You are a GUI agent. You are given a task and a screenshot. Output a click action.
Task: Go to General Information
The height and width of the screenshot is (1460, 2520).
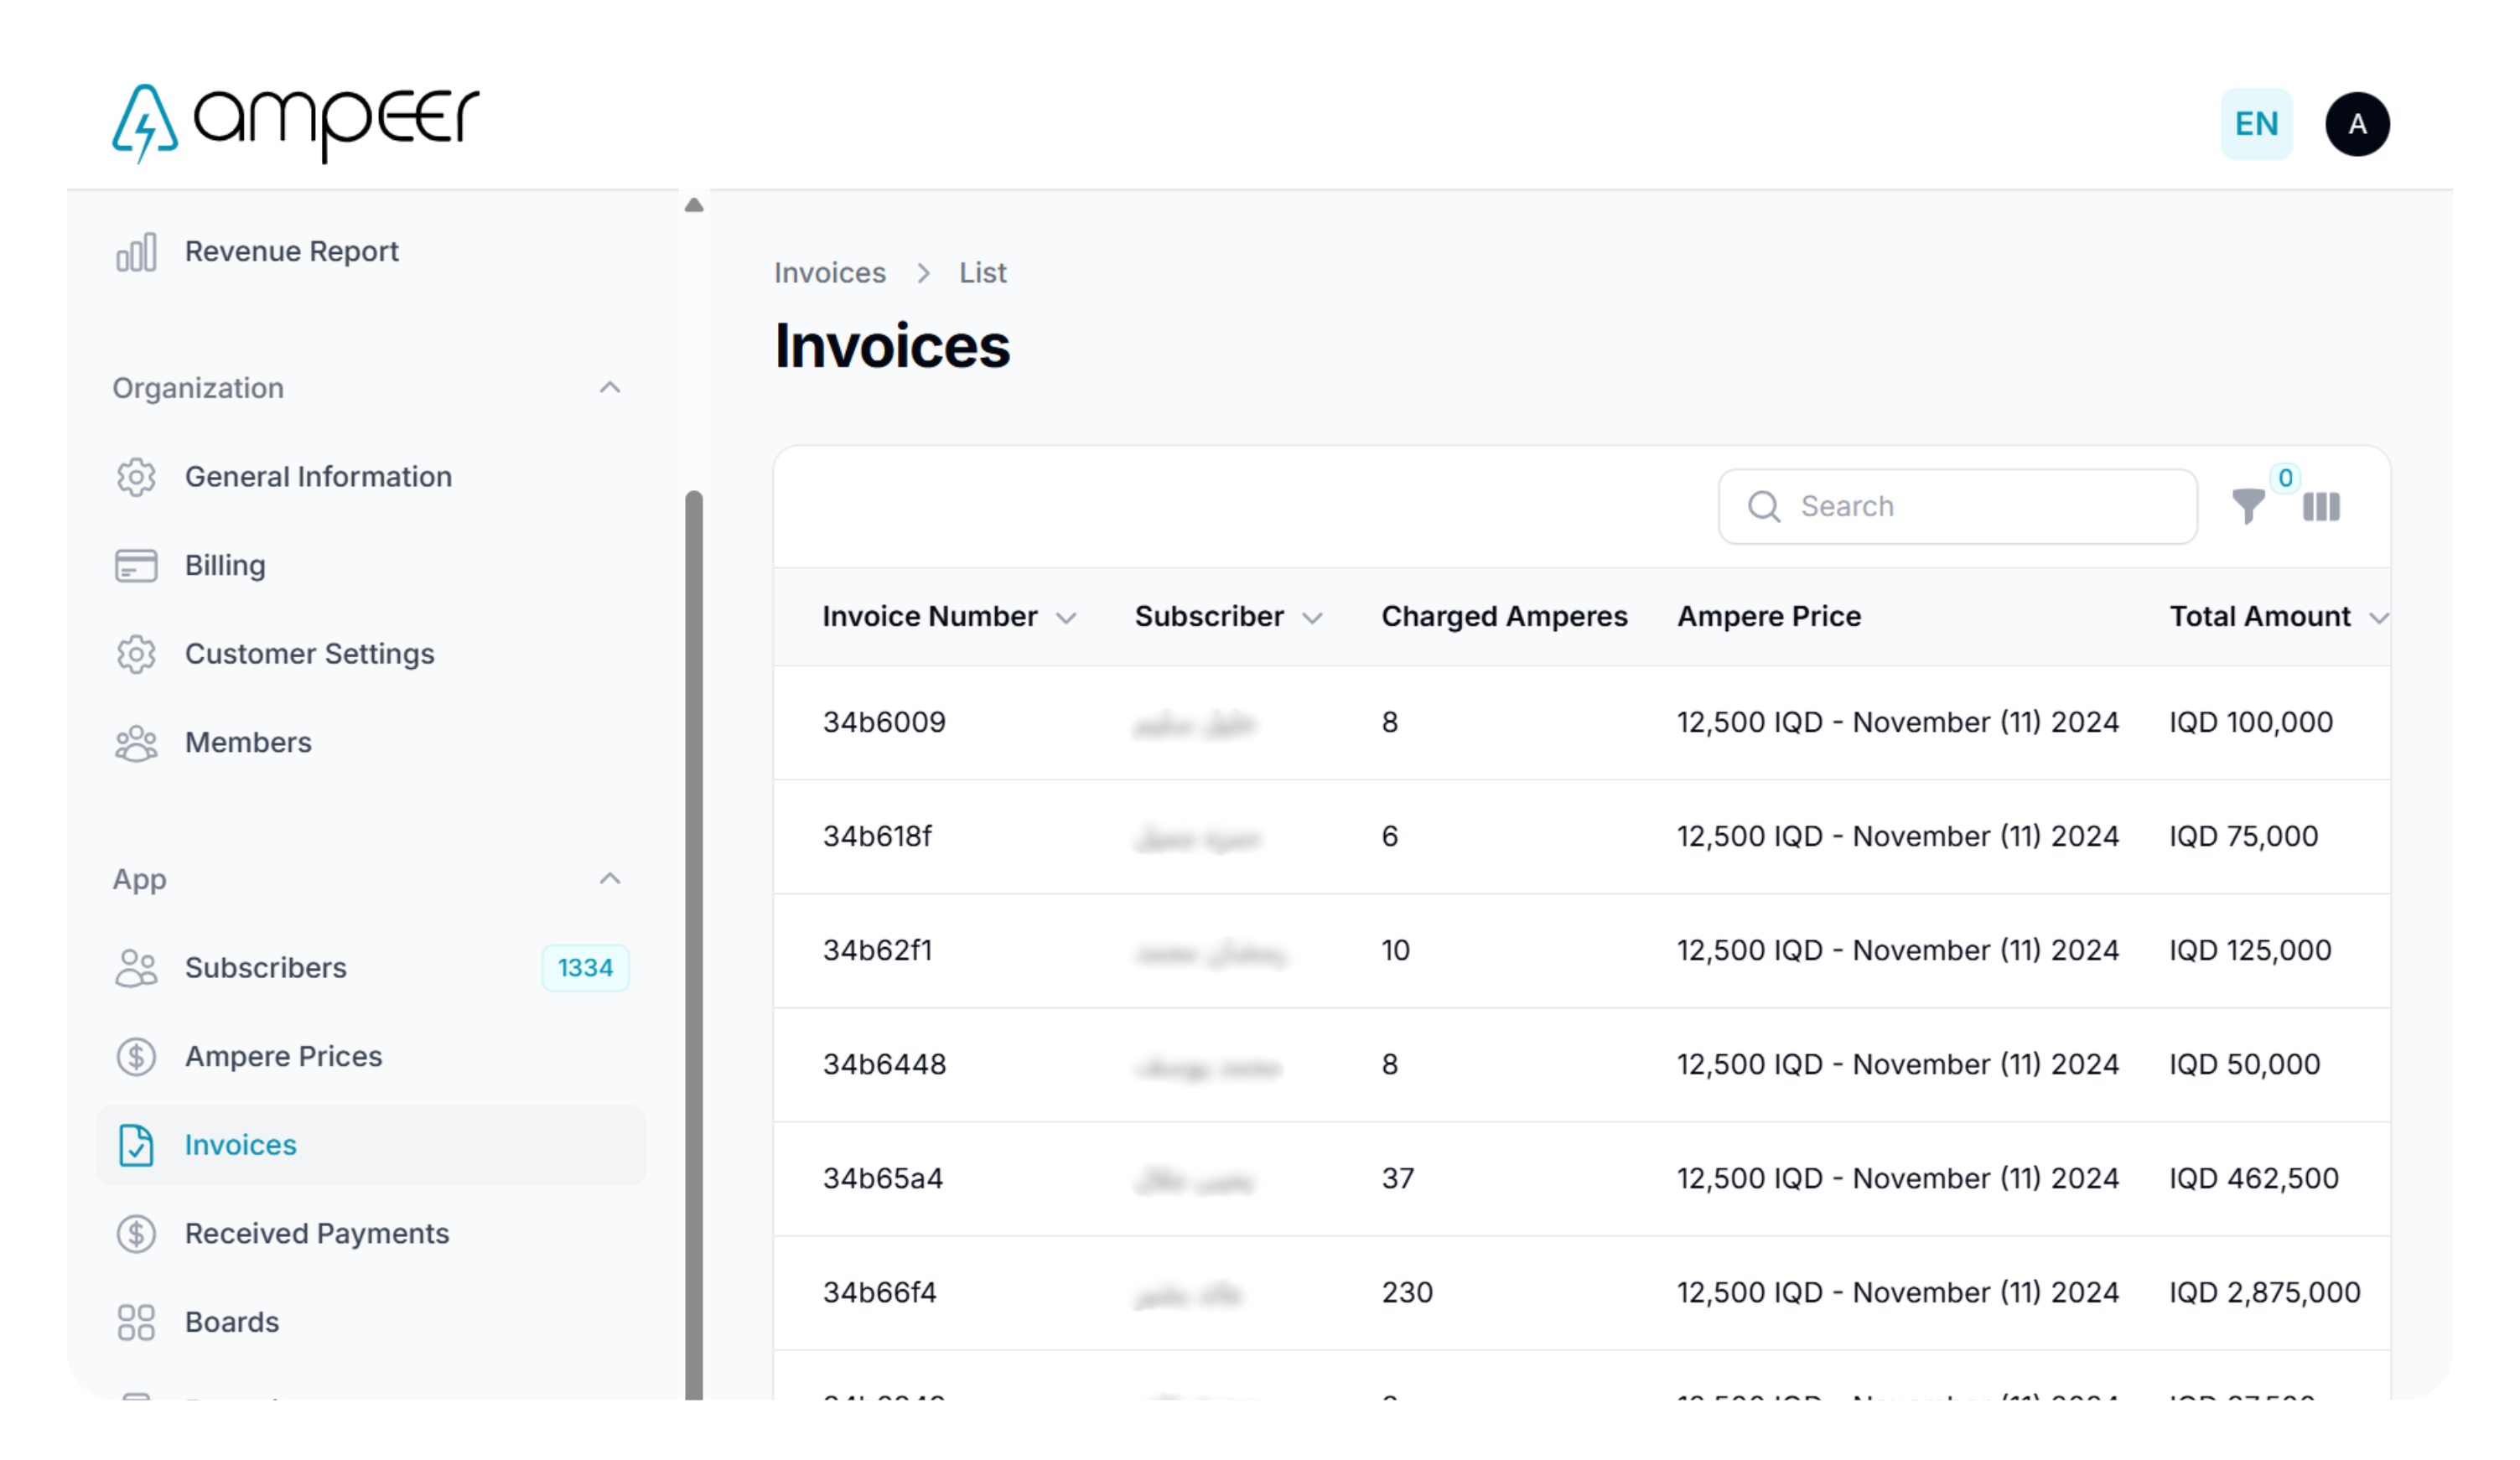coord(318,477)
